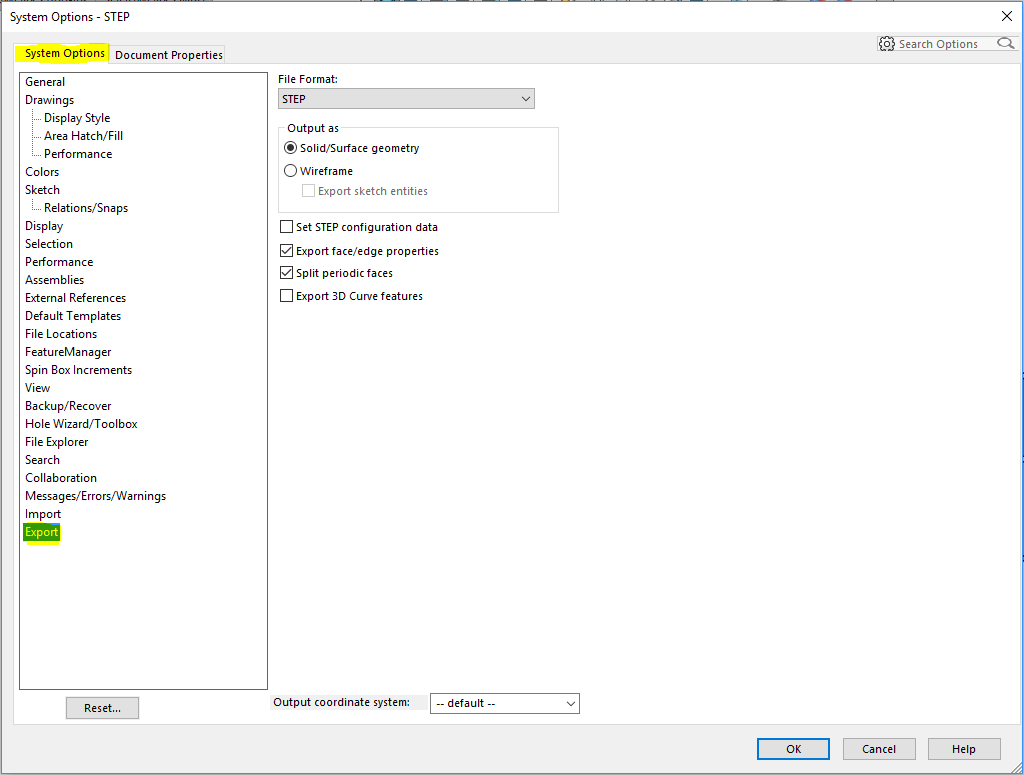The width and height of the screenshot is (1024, 775).
Task: Click the Reset... button
Action: click(103, 708)
